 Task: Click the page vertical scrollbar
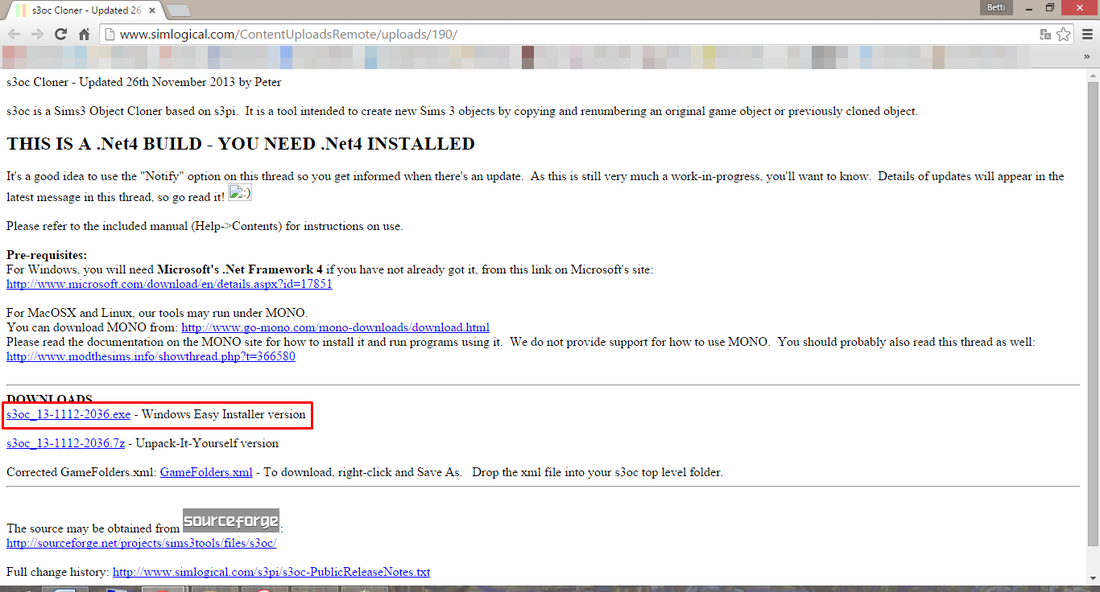pos(1093,314)
